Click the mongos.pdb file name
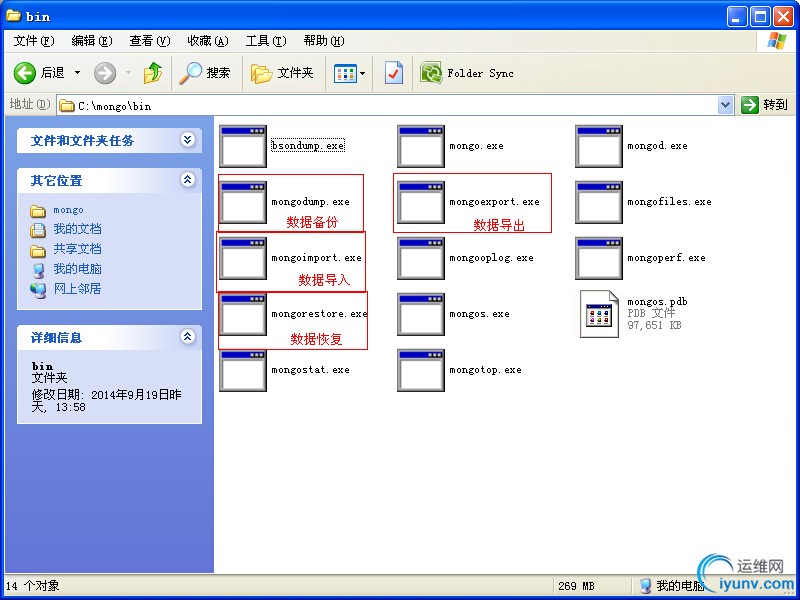 [x=657, y=302]
